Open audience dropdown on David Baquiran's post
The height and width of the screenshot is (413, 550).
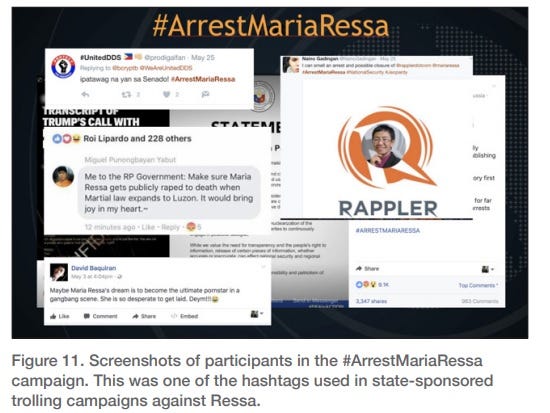click(x=257, y=314)
